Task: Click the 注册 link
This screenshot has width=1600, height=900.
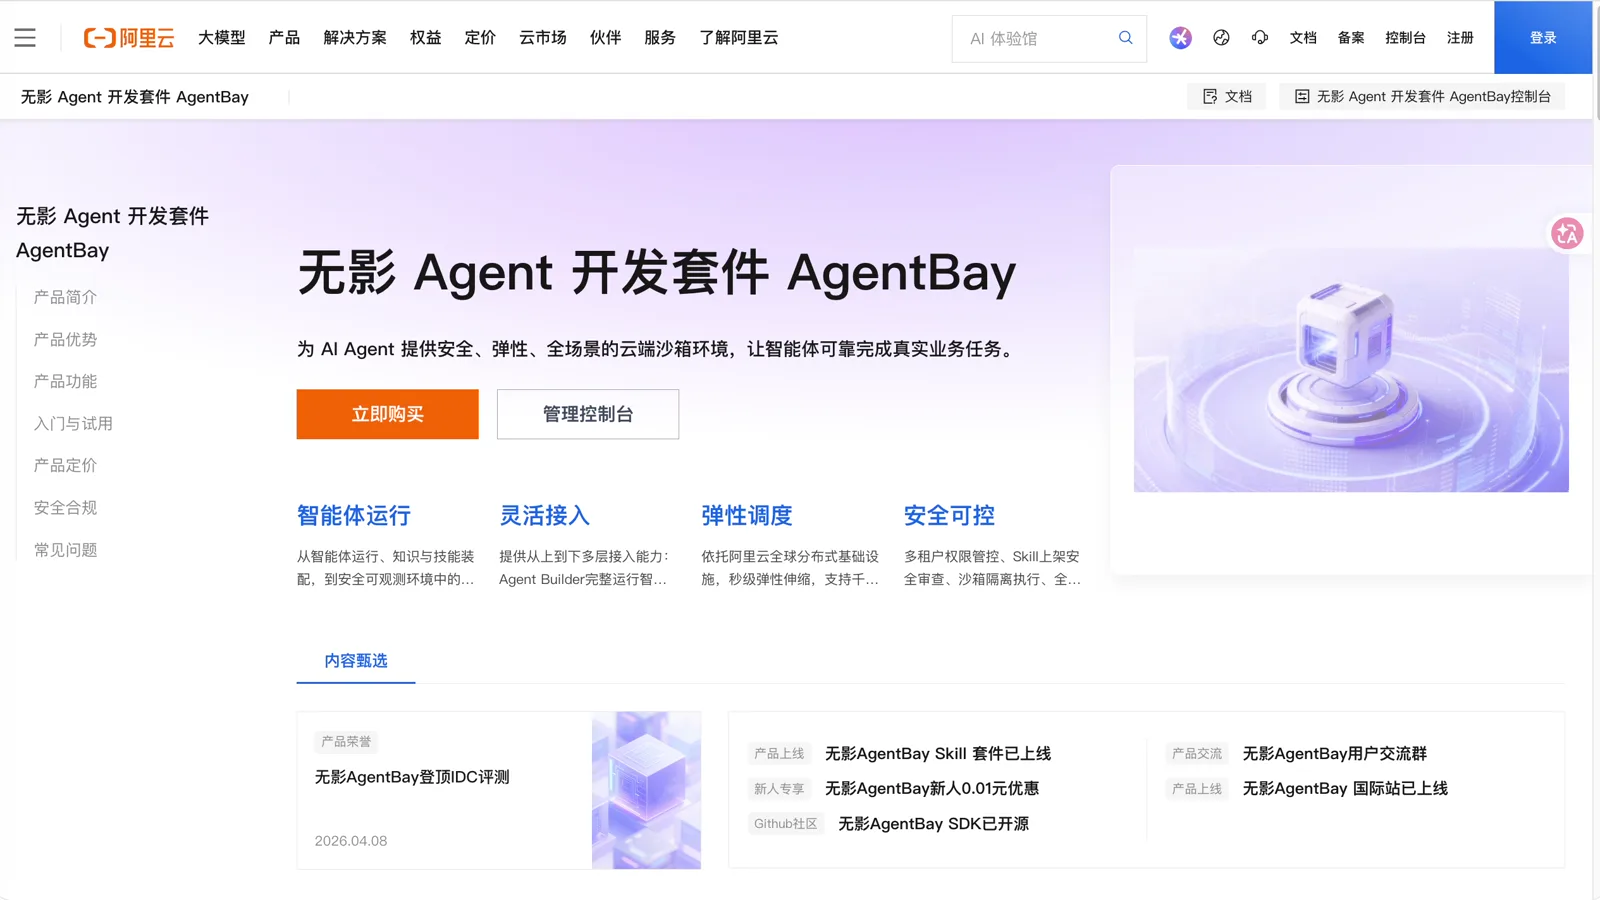Action: [1460, 38]
